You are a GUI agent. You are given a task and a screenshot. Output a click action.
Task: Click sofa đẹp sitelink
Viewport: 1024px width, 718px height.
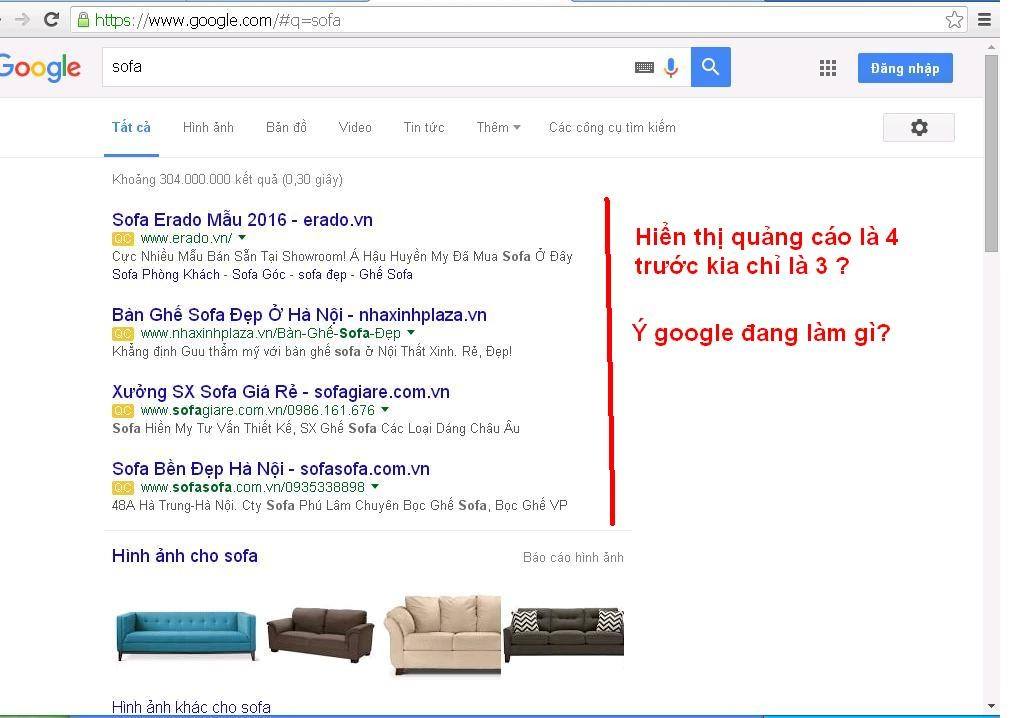[x=323, y=274]
